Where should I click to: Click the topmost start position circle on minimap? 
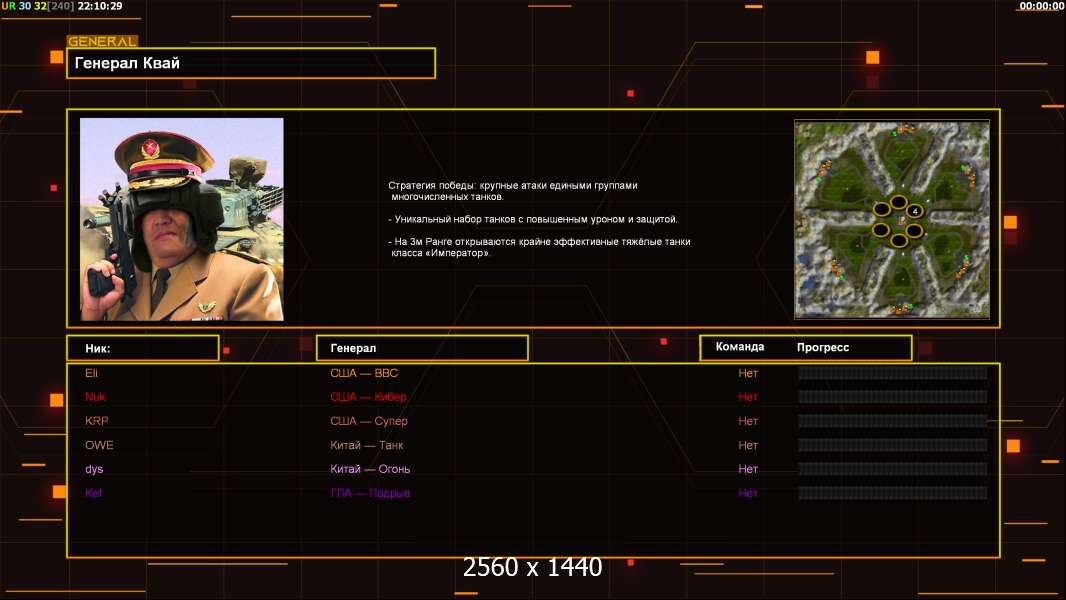click(898, 203)
